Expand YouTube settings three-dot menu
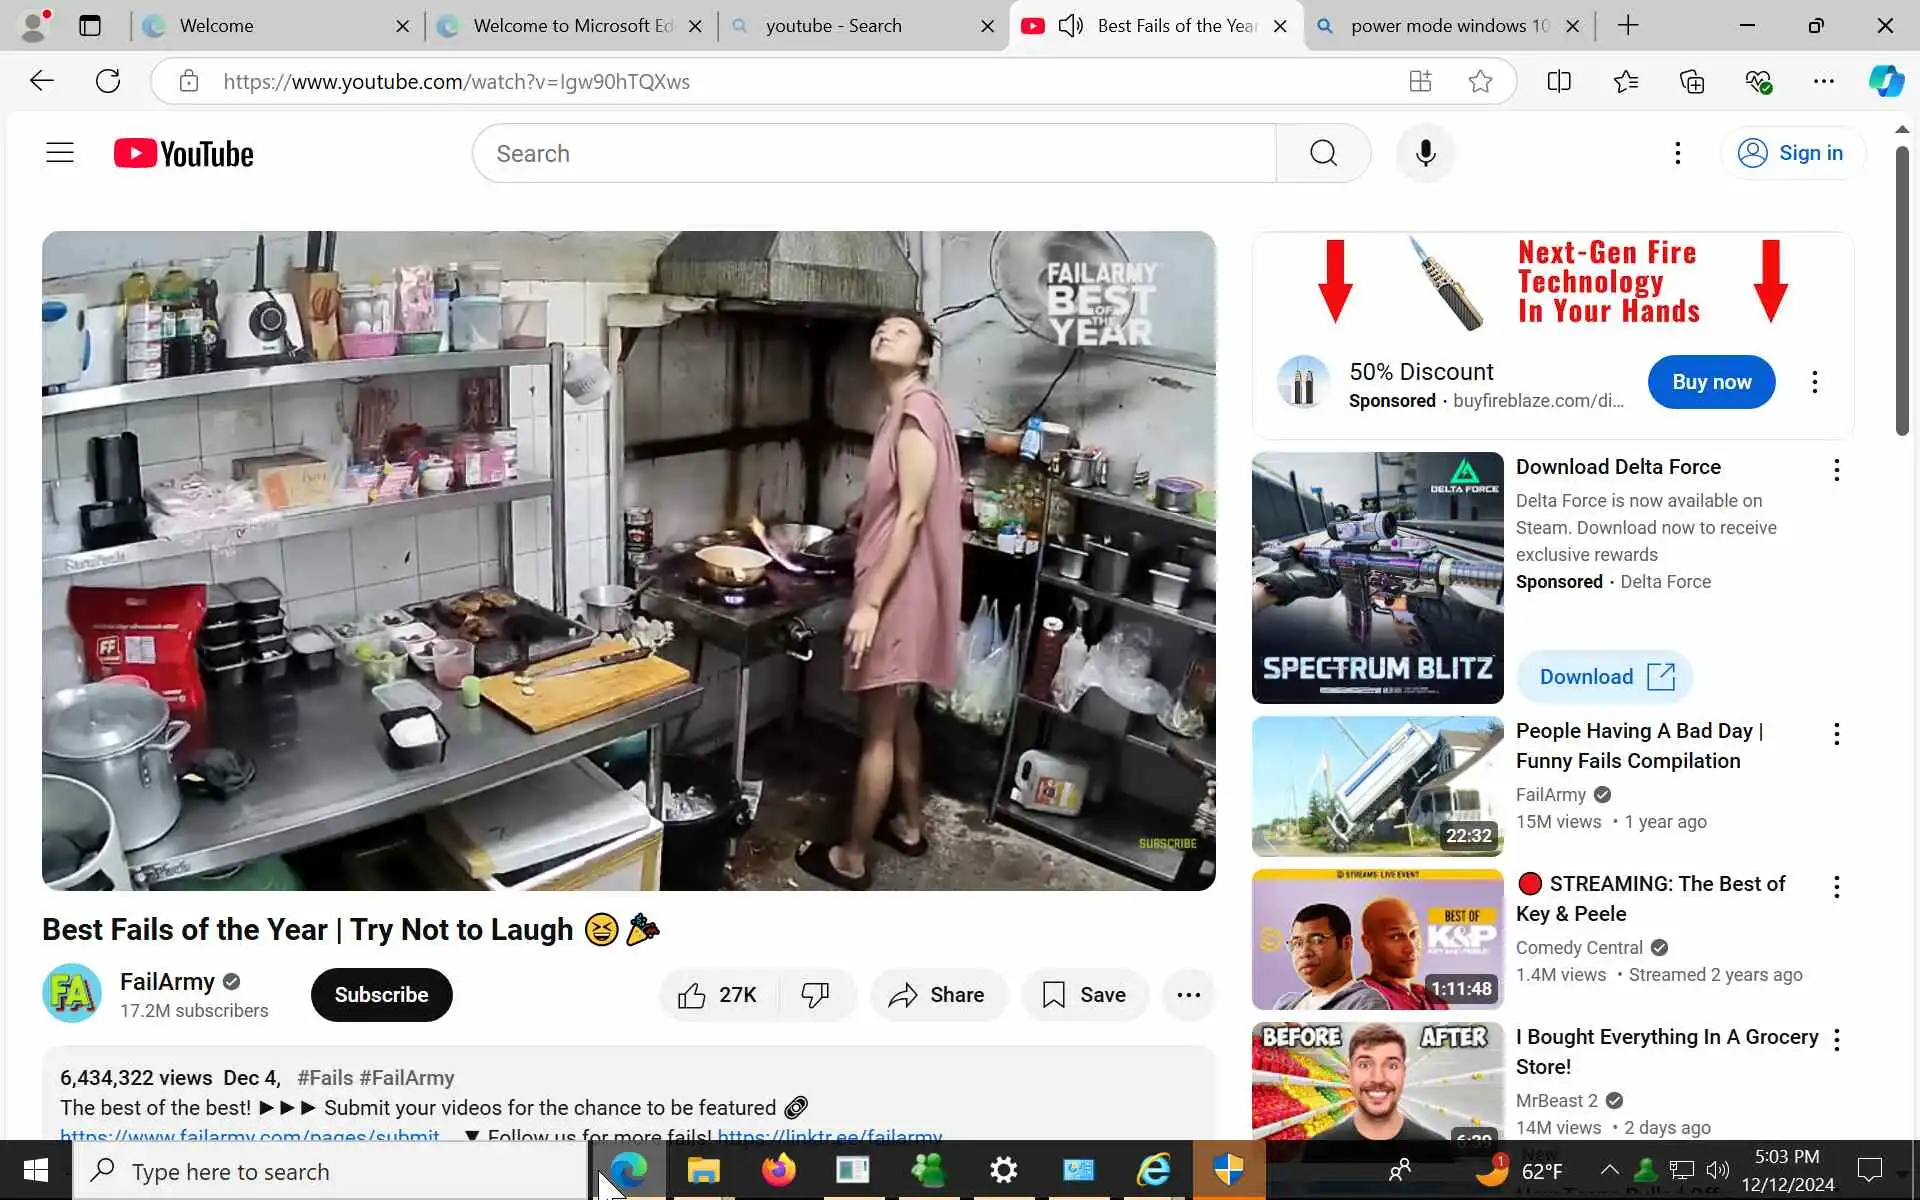 coord(1677,153)
